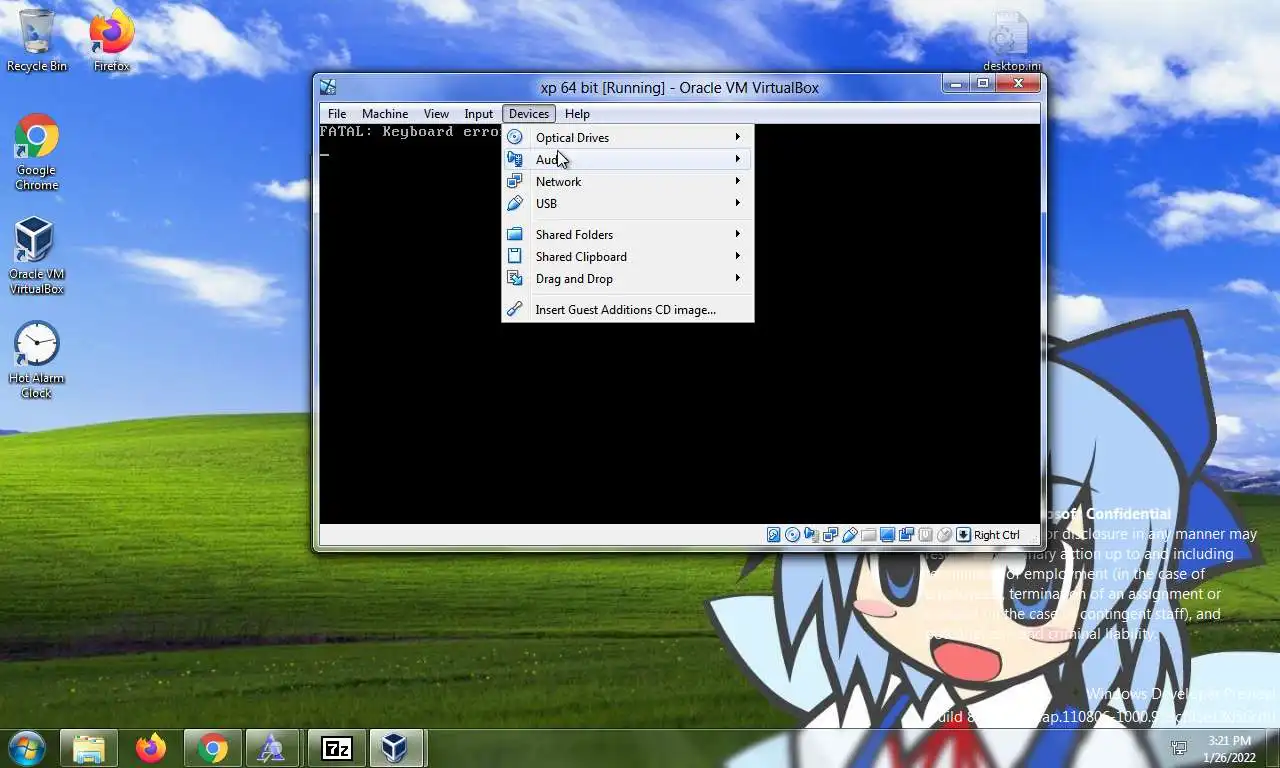The height and width of the screenshot is (768, 1280).
Task: Expand the Shared Folders submenu
Action: [x=627, y=234]
